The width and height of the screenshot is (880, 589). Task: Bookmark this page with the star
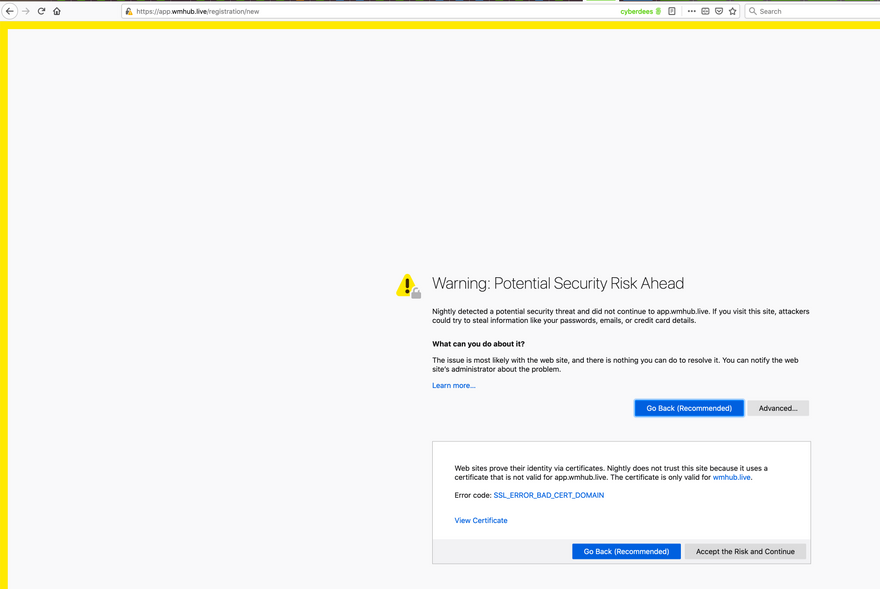pos(732,11)
